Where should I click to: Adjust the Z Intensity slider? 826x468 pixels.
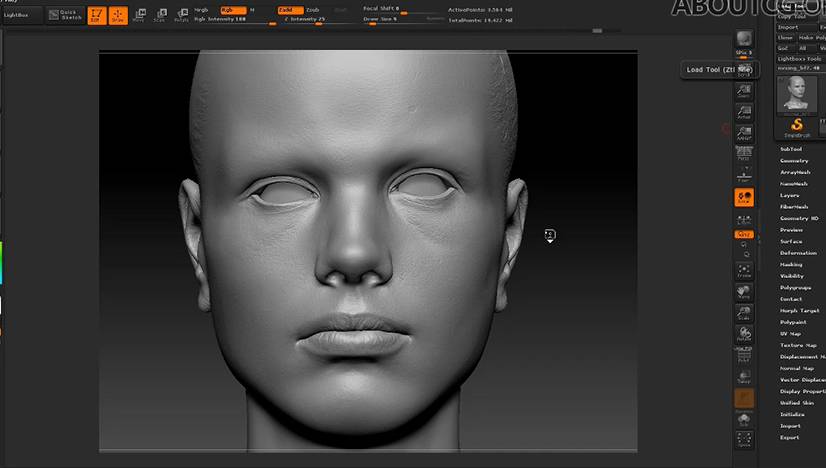pos(319,20)
